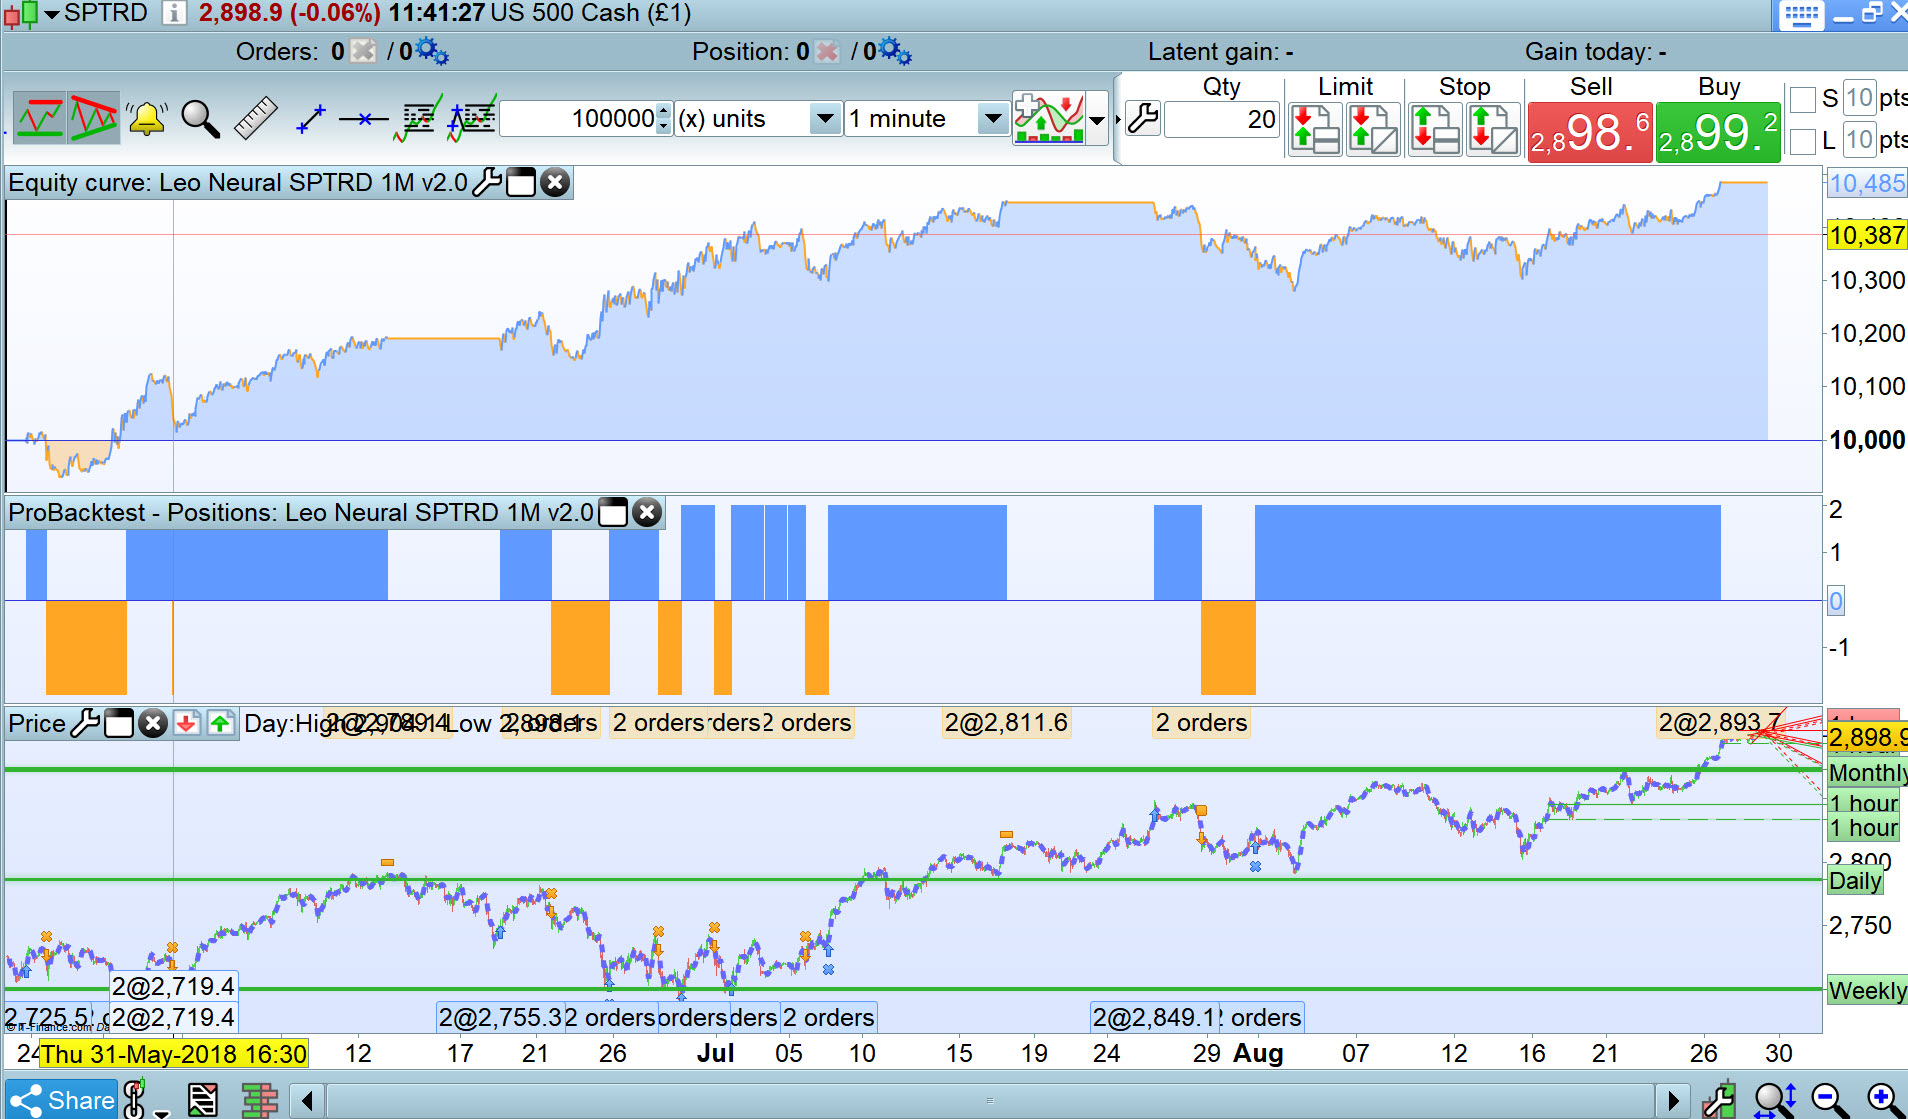Zoom in on the chart
The width and height of the screenshot is (1908, 1119).
coord(1886,1100)
